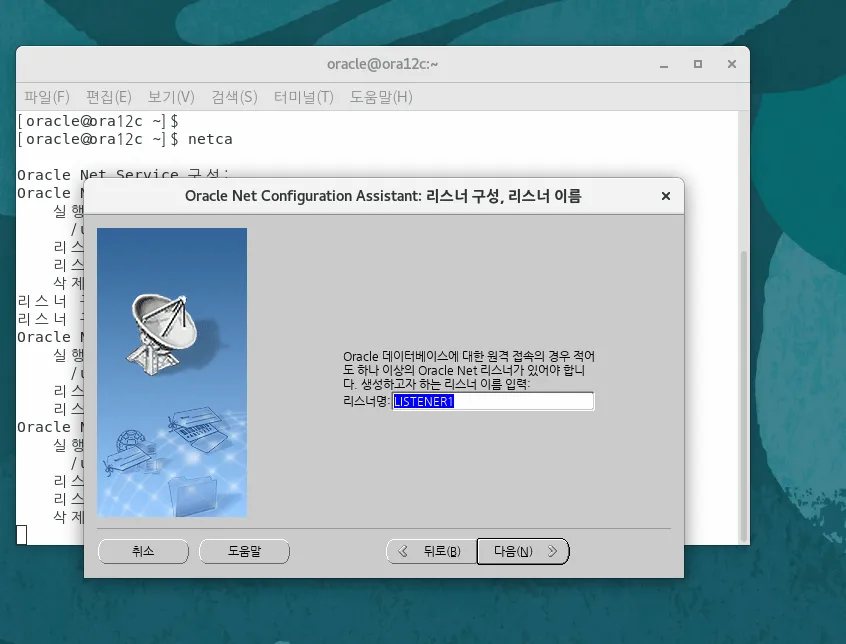Click the 리스너명: label text
The image size is (846, 644).
pyautogui.click(x=366, y=401)
